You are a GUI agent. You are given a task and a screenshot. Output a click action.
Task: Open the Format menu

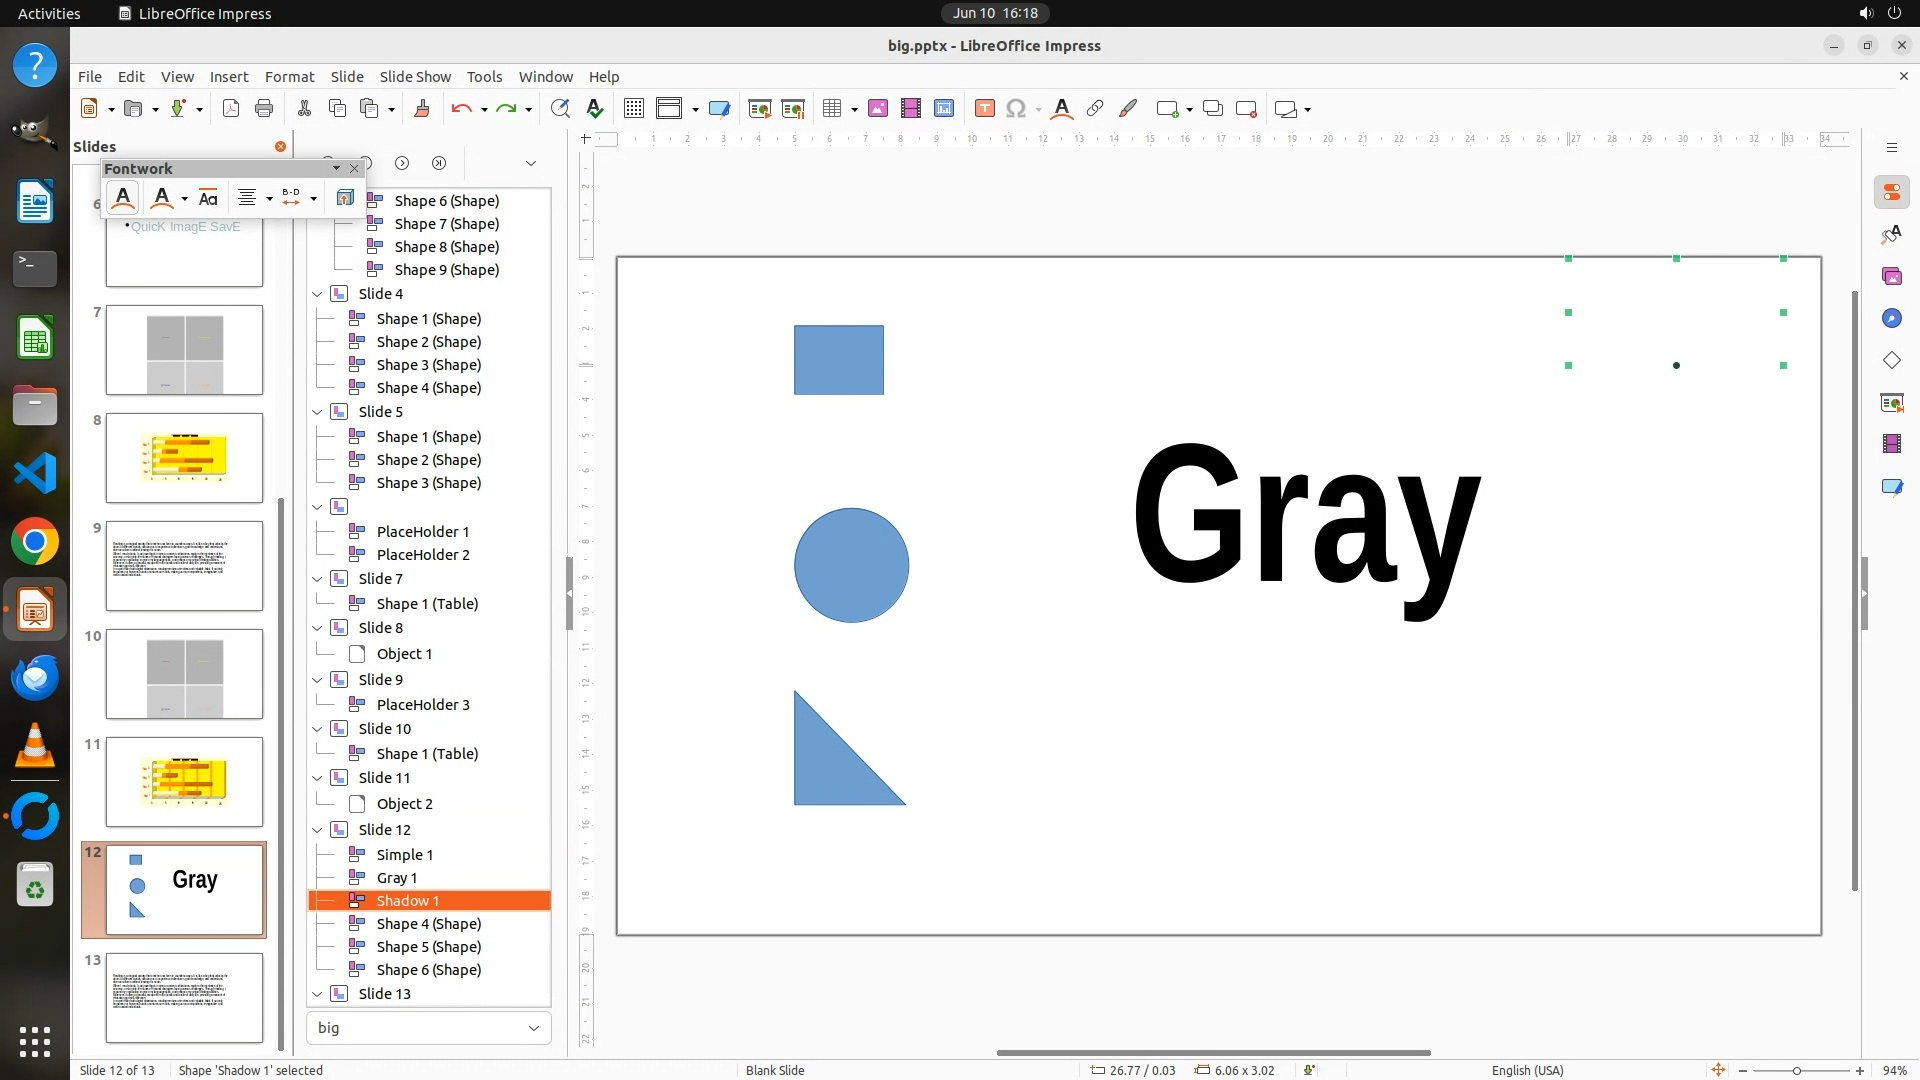pyautogui.click(x=289, y=77)
